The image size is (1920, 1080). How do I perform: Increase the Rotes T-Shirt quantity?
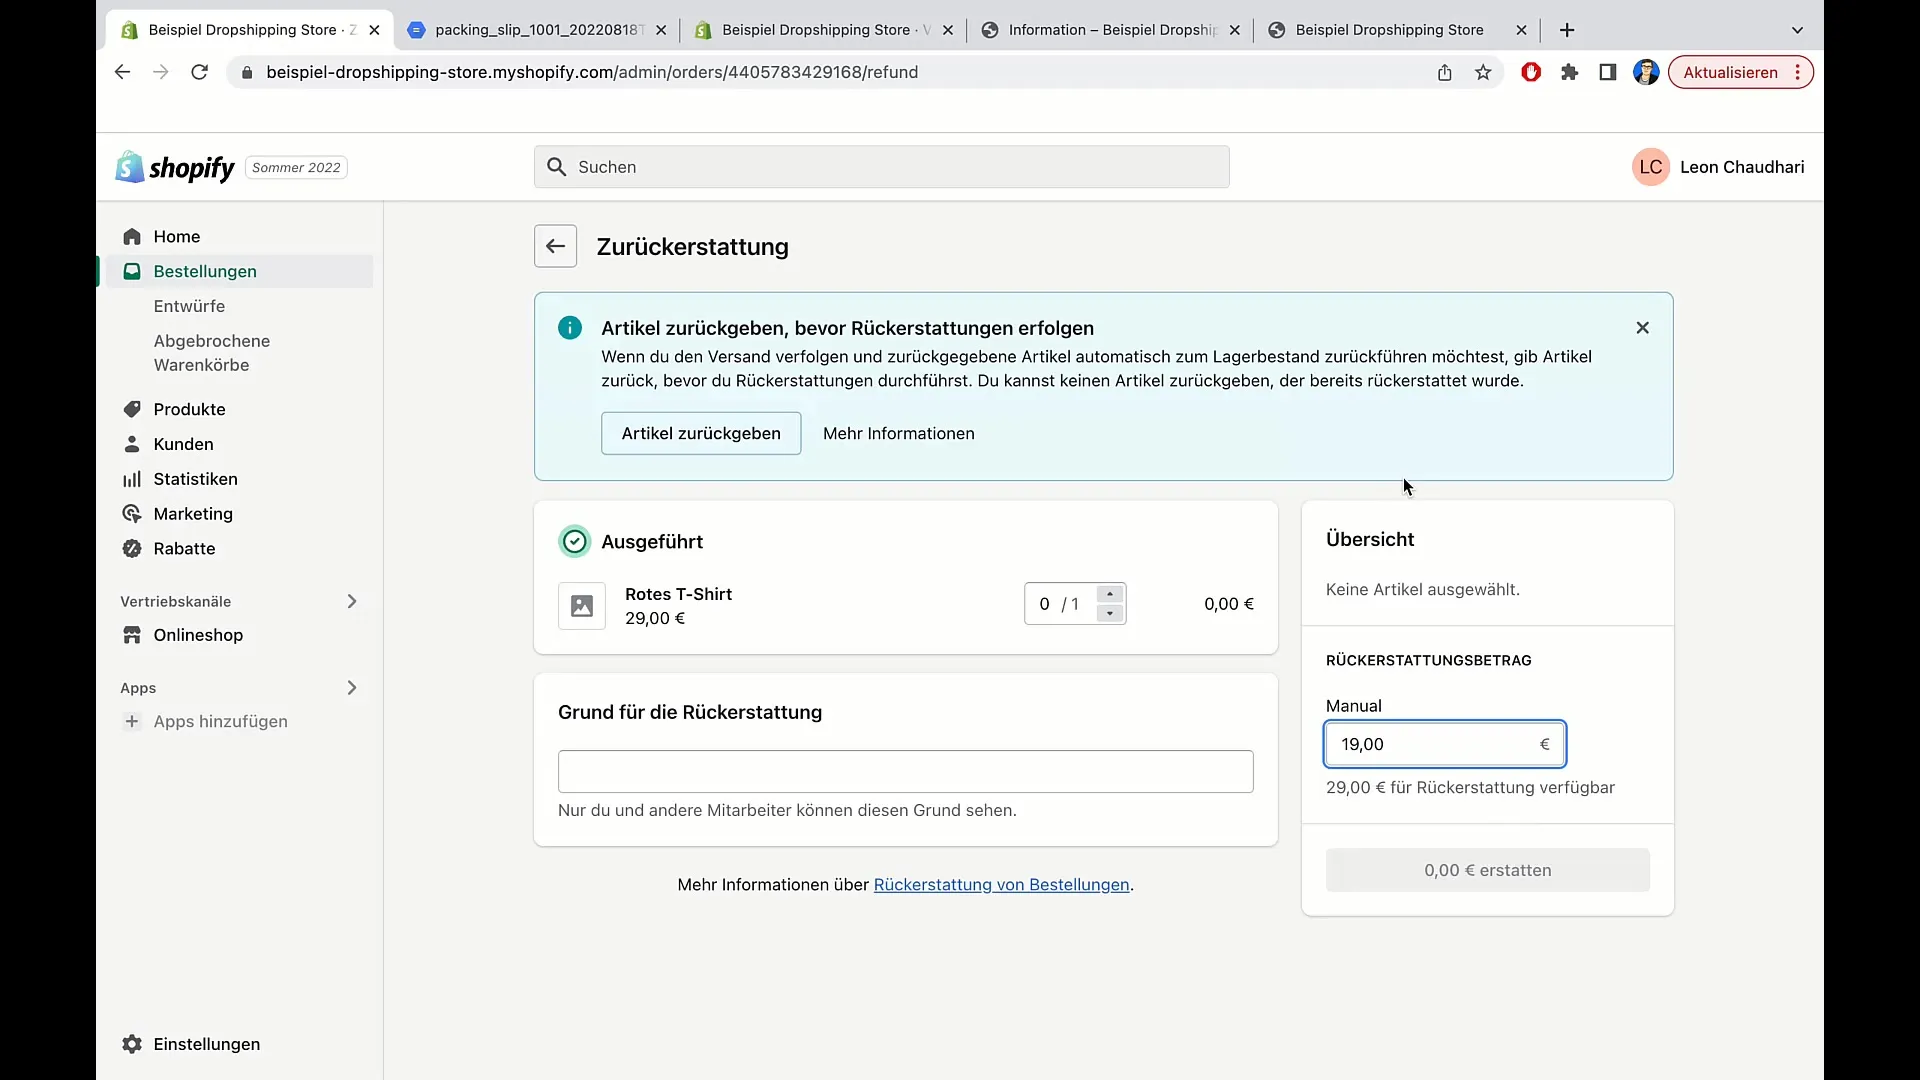click(1110, 594)
